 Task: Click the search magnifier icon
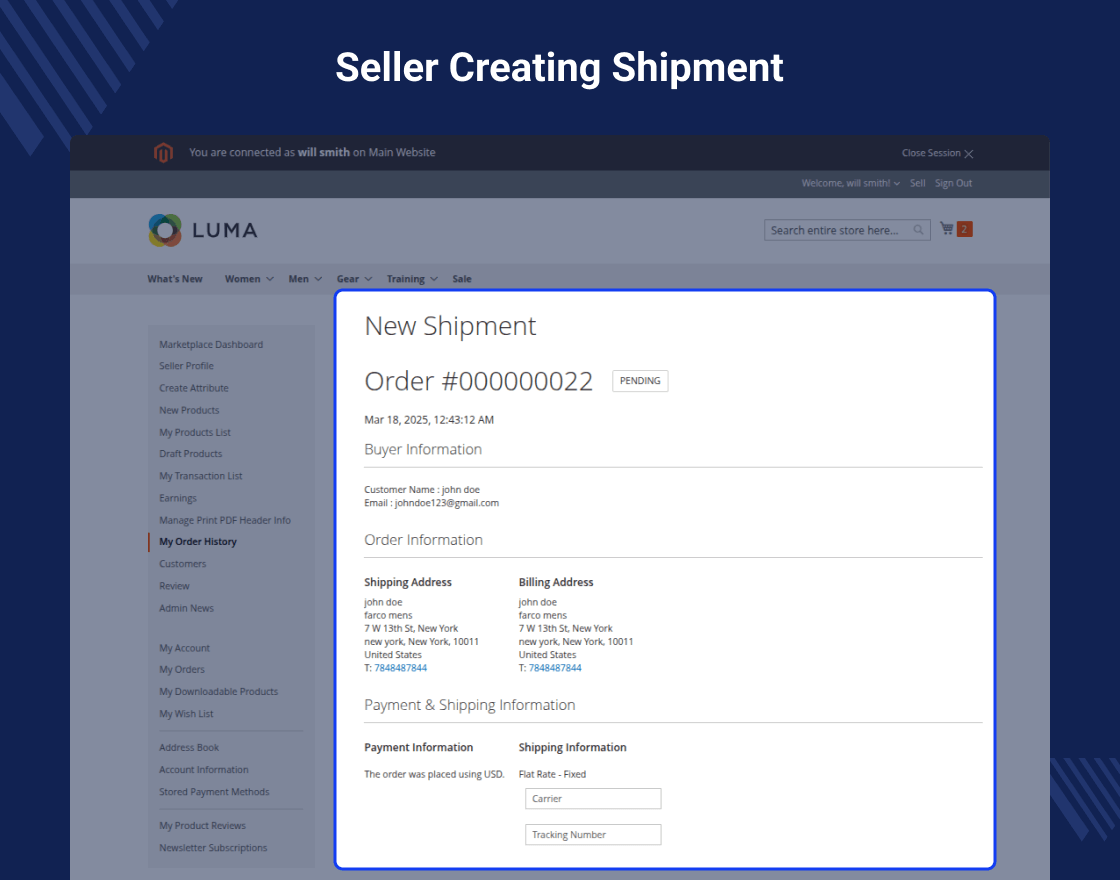(x=919, y=230)
